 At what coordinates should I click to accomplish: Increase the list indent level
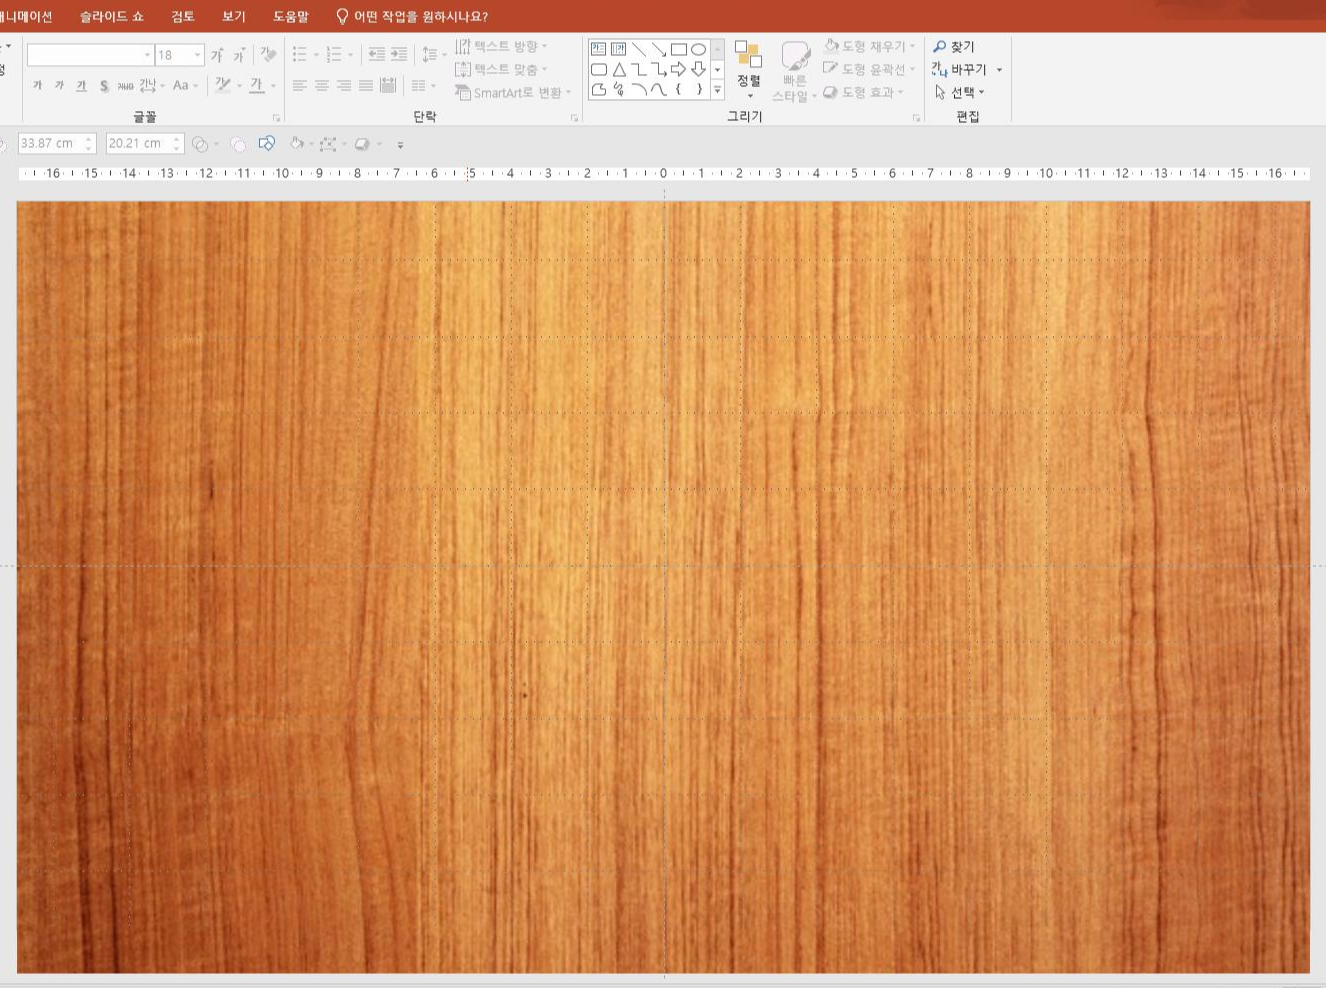pyautogui.click(x=399, y=54)
